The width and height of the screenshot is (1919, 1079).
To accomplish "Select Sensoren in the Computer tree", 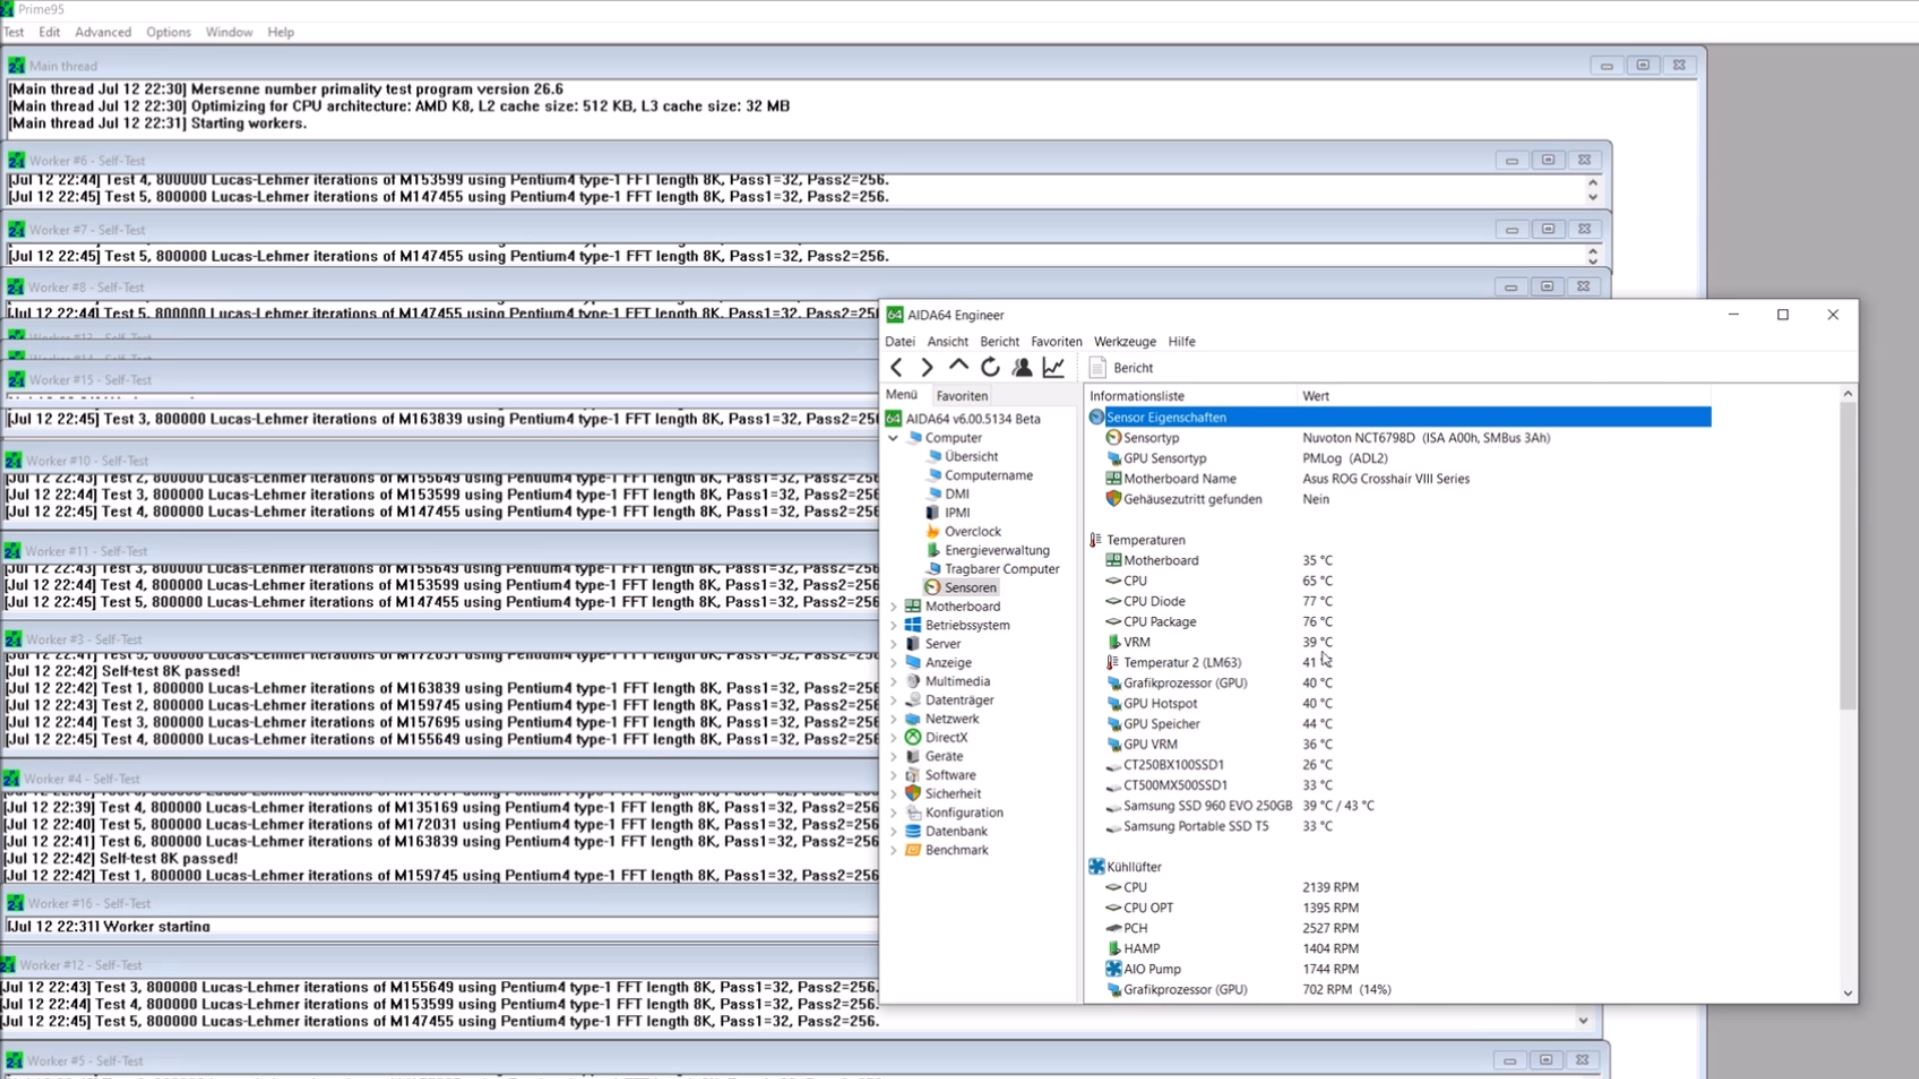I will pos(969,588).
